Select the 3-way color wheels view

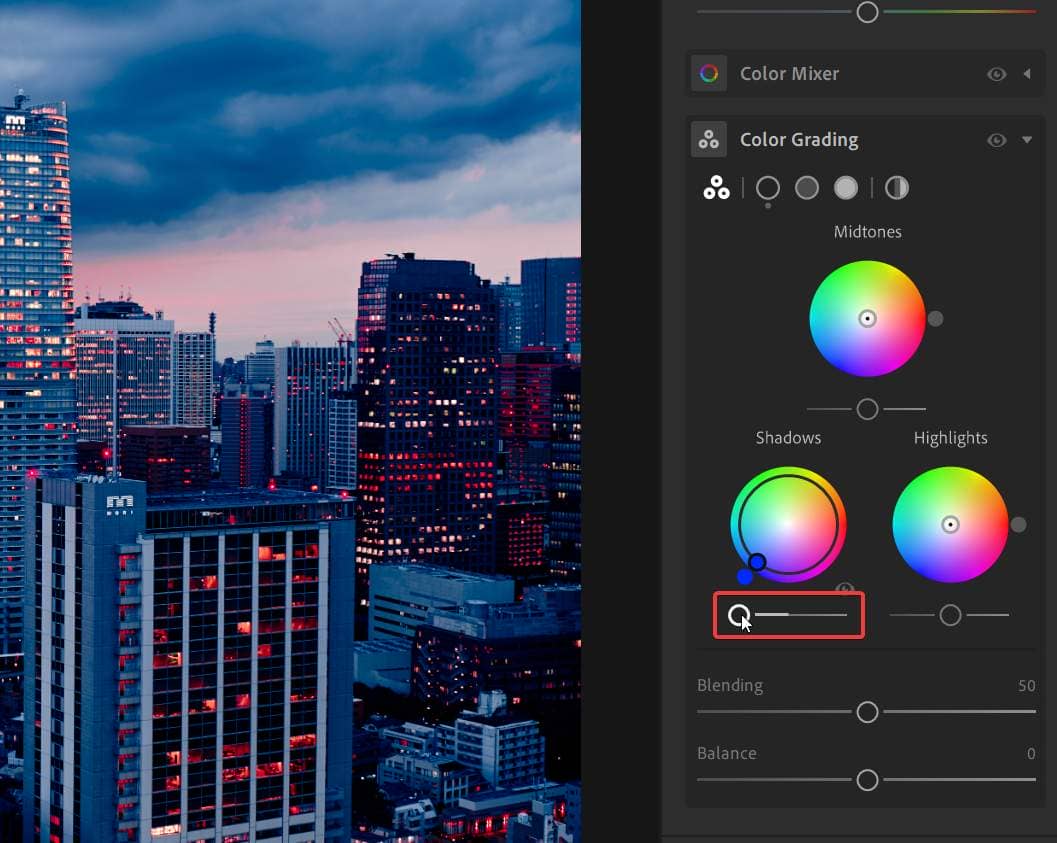pos(716,187)
